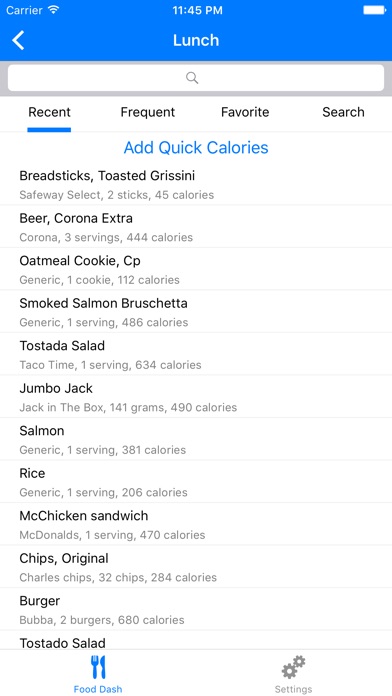This screenshot has height=696, width=392.
Task: Choose Beer, Corona Extra item
Action: [196, 227]
